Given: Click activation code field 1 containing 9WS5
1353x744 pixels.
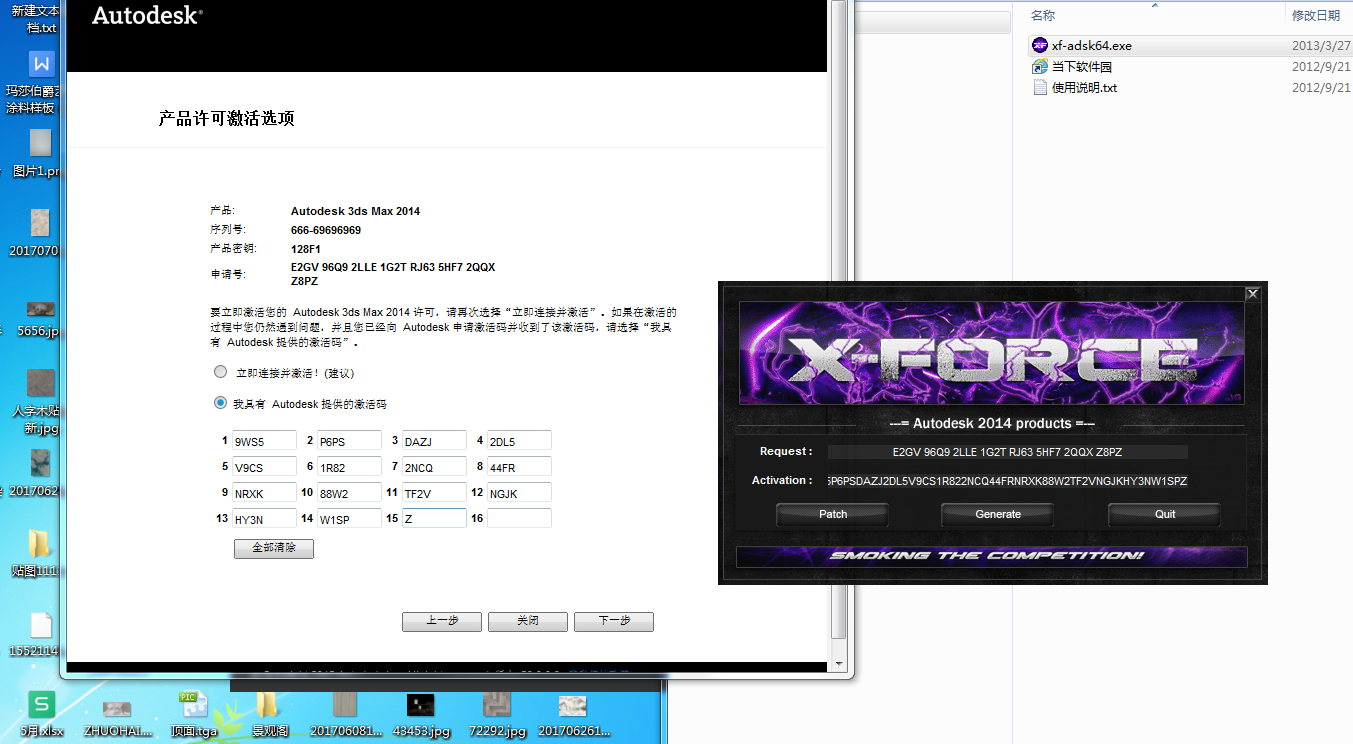Looking at the screenshot, I should (x=264, y=441).
